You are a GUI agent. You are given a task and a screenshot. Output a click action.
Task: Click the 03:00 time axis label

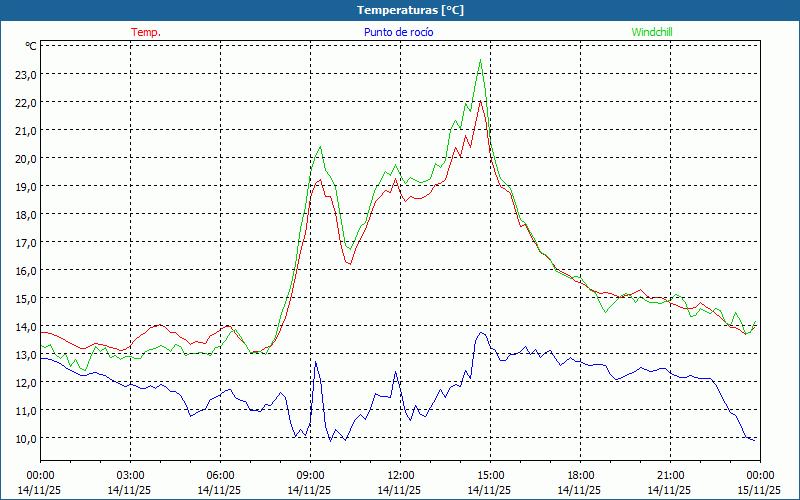(131, 475)
